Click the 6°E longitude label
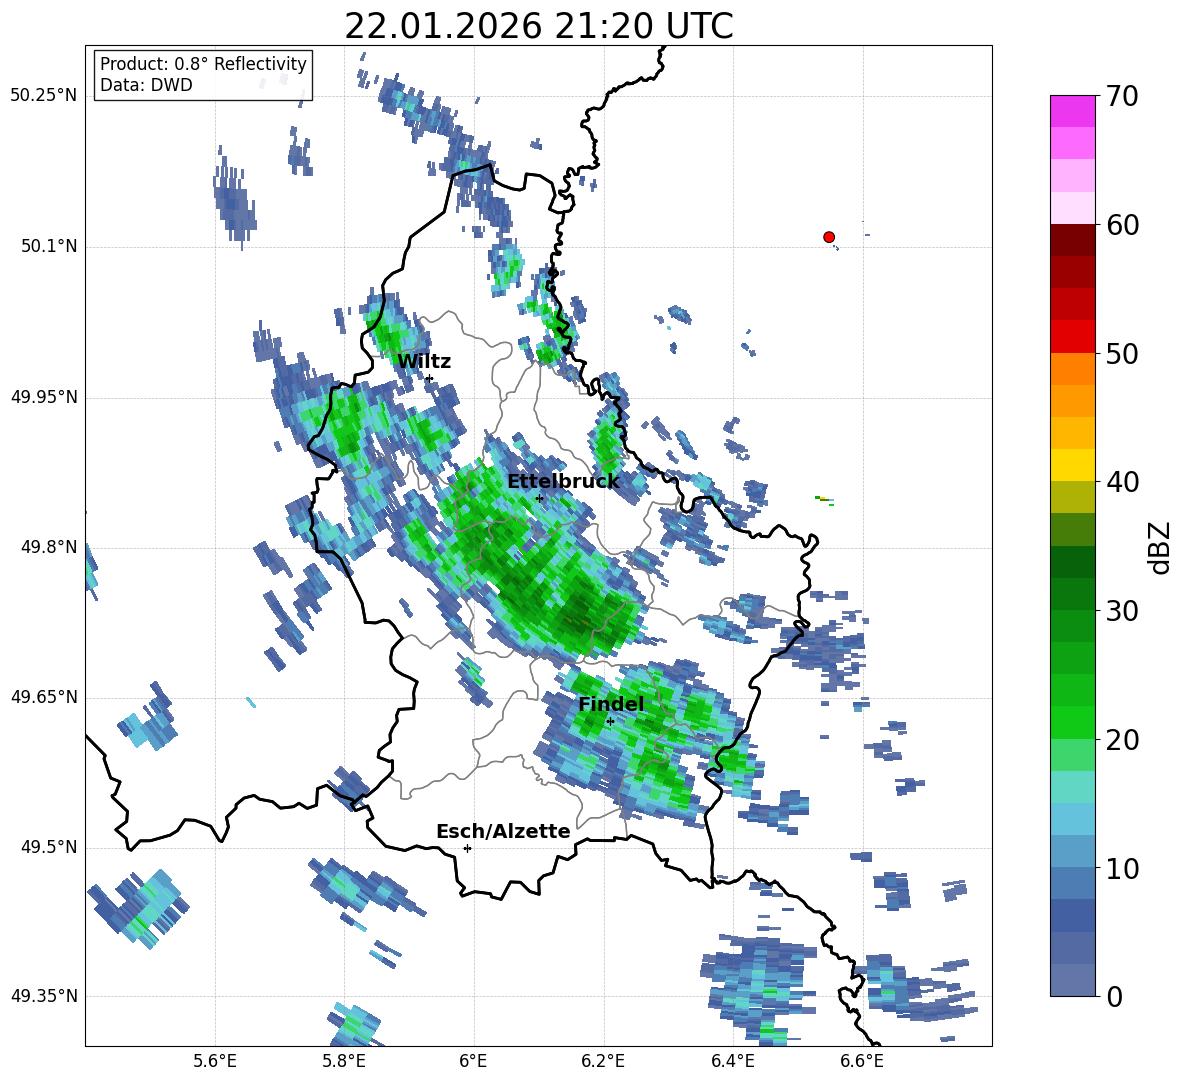Screen dimensions: 1184x1081 [x=473, y=1061]
